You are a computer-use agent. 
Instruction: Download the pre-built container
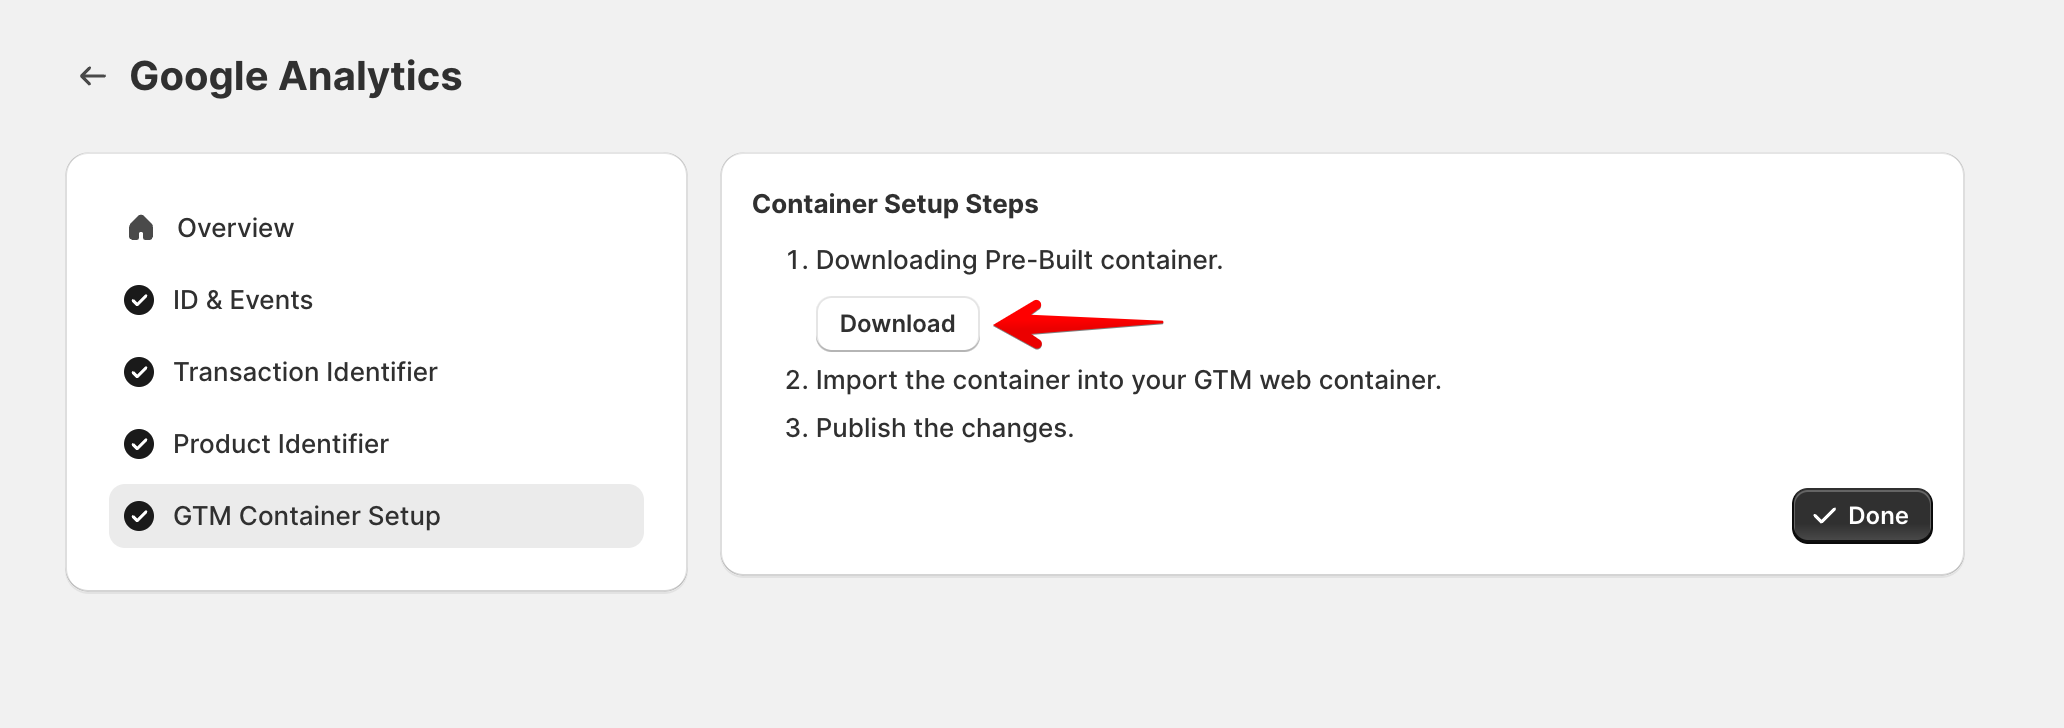tap(897, 324)
